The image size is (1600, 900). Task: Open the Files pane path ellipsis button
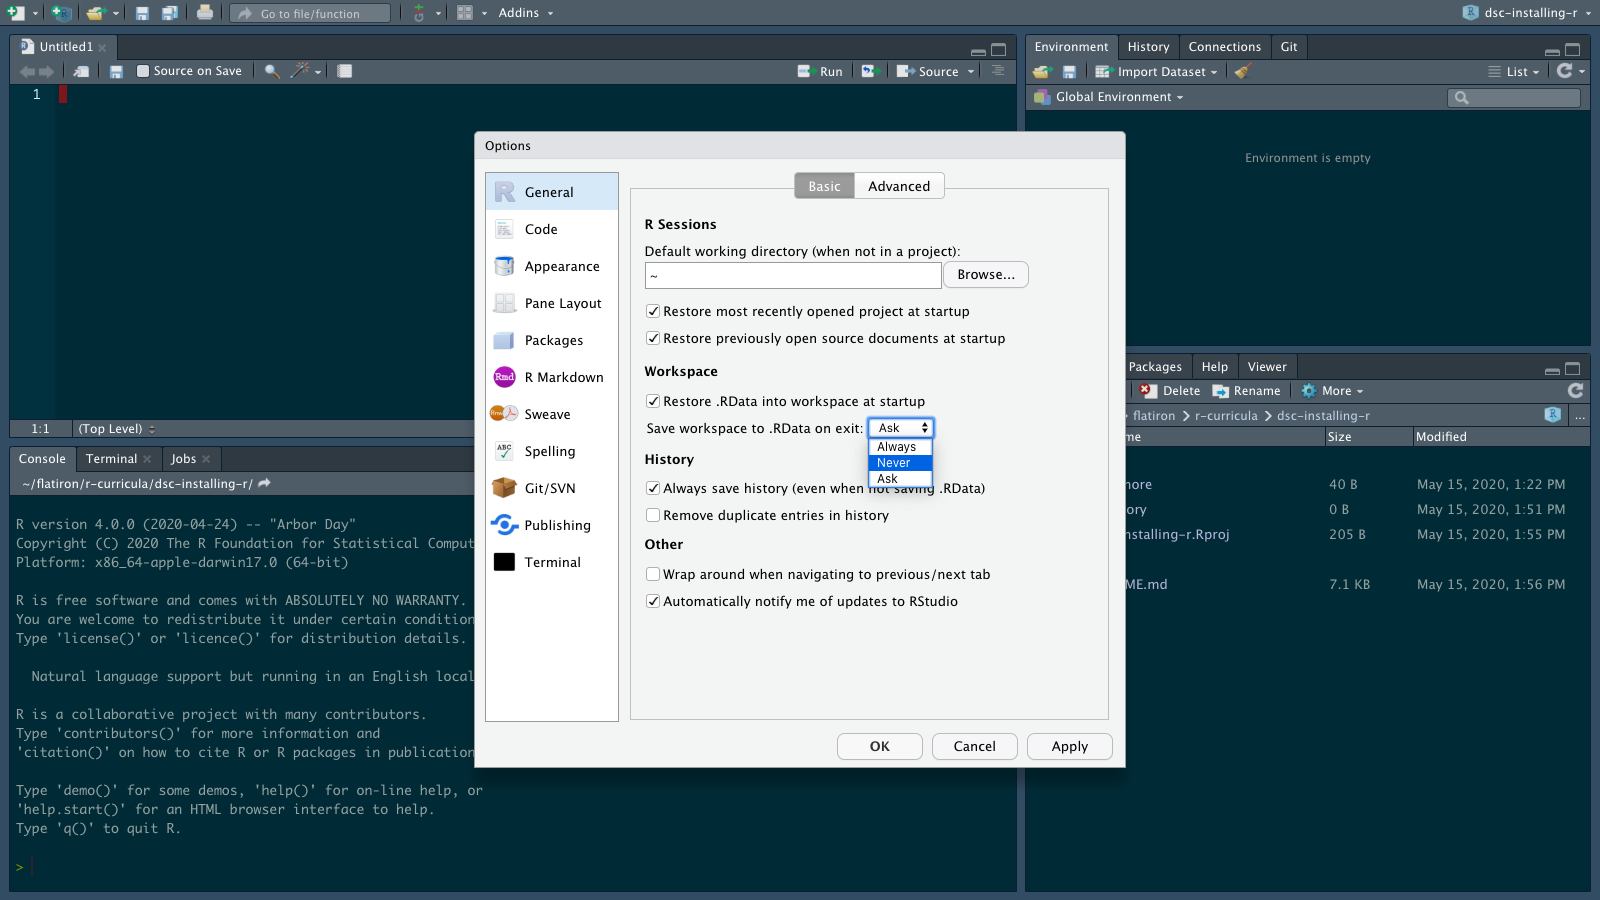pos(1580,416)
